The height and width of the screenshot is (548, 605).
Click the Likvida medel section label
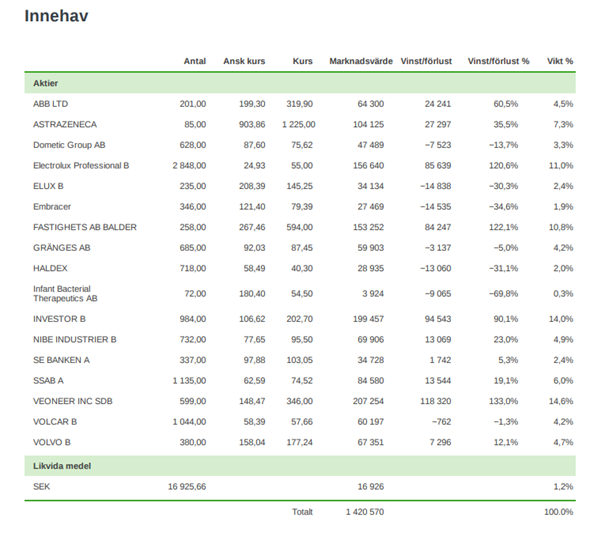click(x=62, y=466)
